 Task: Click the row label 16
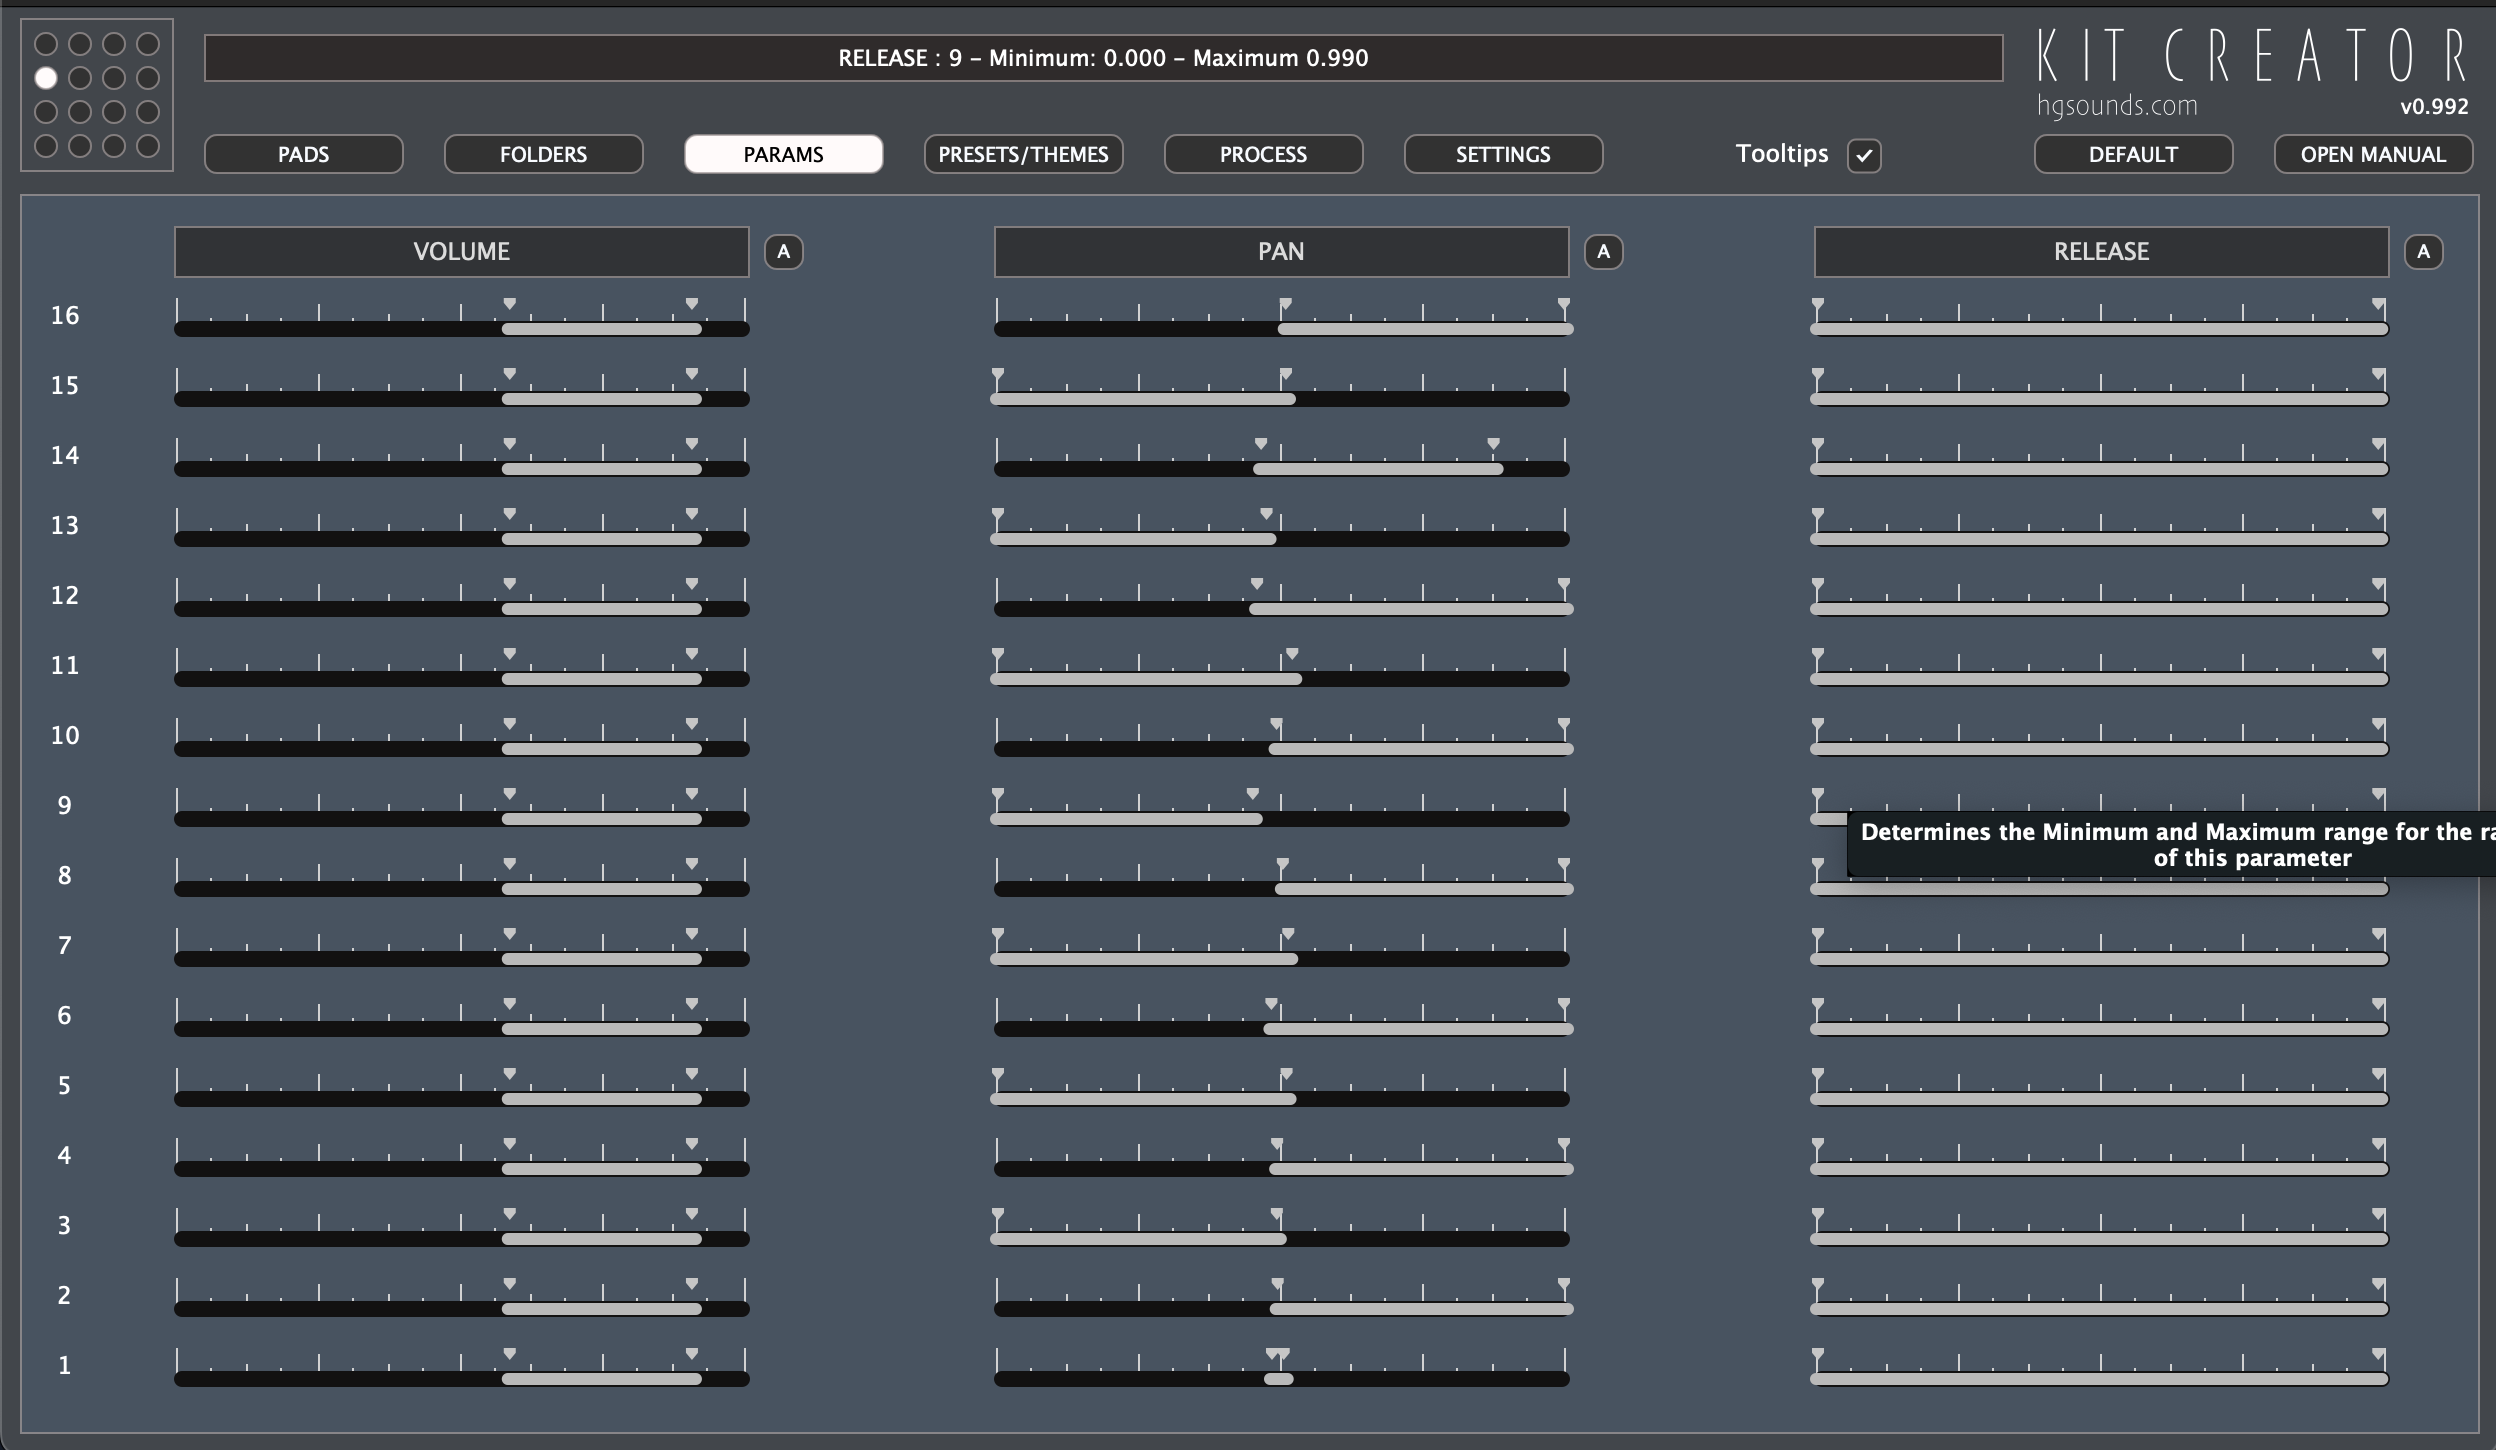click(65, 316)
